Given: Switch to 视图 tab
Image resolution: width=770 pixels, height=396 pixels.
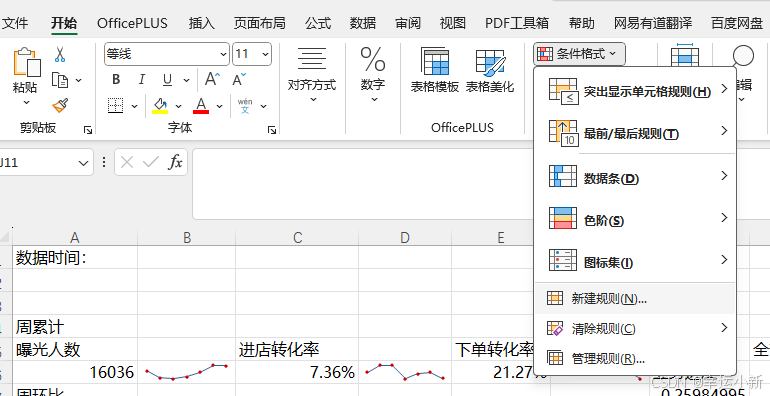Looking at the screenshot, I should 452,23.
